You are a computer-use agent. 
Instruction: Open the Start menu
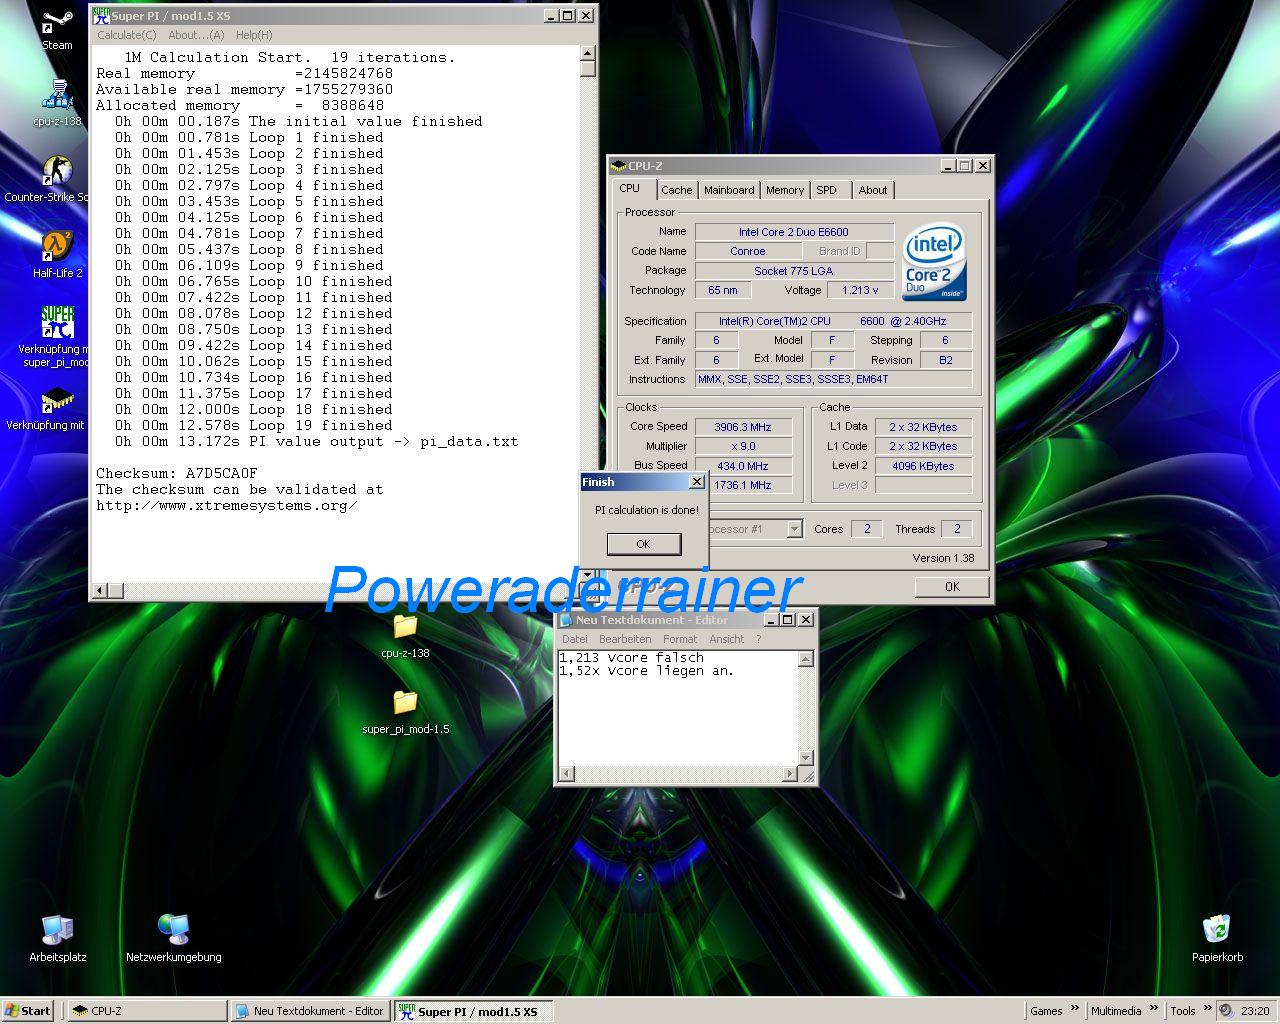coord(28,1011)
